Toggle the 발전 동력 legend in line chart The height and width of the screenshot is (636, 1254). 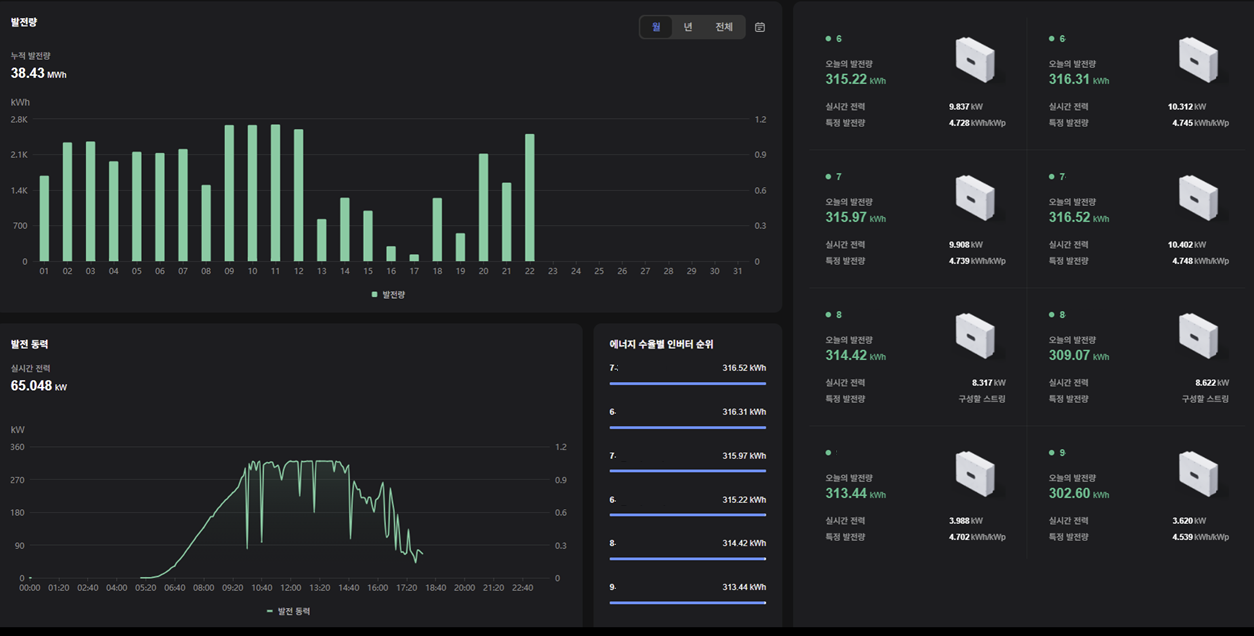[x=288, y=610]
